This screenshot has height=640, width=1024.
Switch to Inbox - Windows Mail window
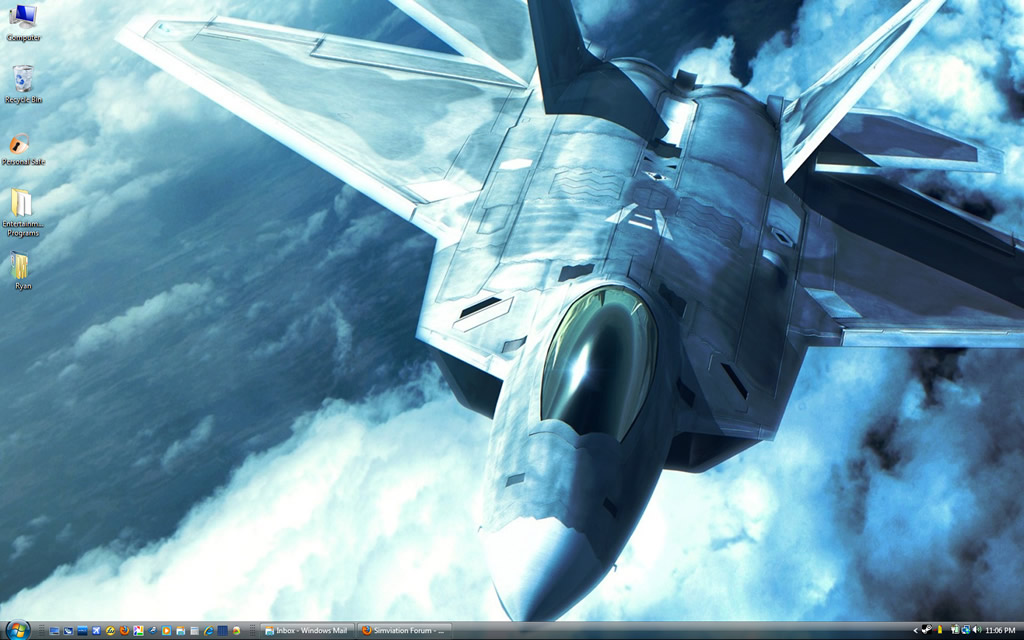point(307,630)
